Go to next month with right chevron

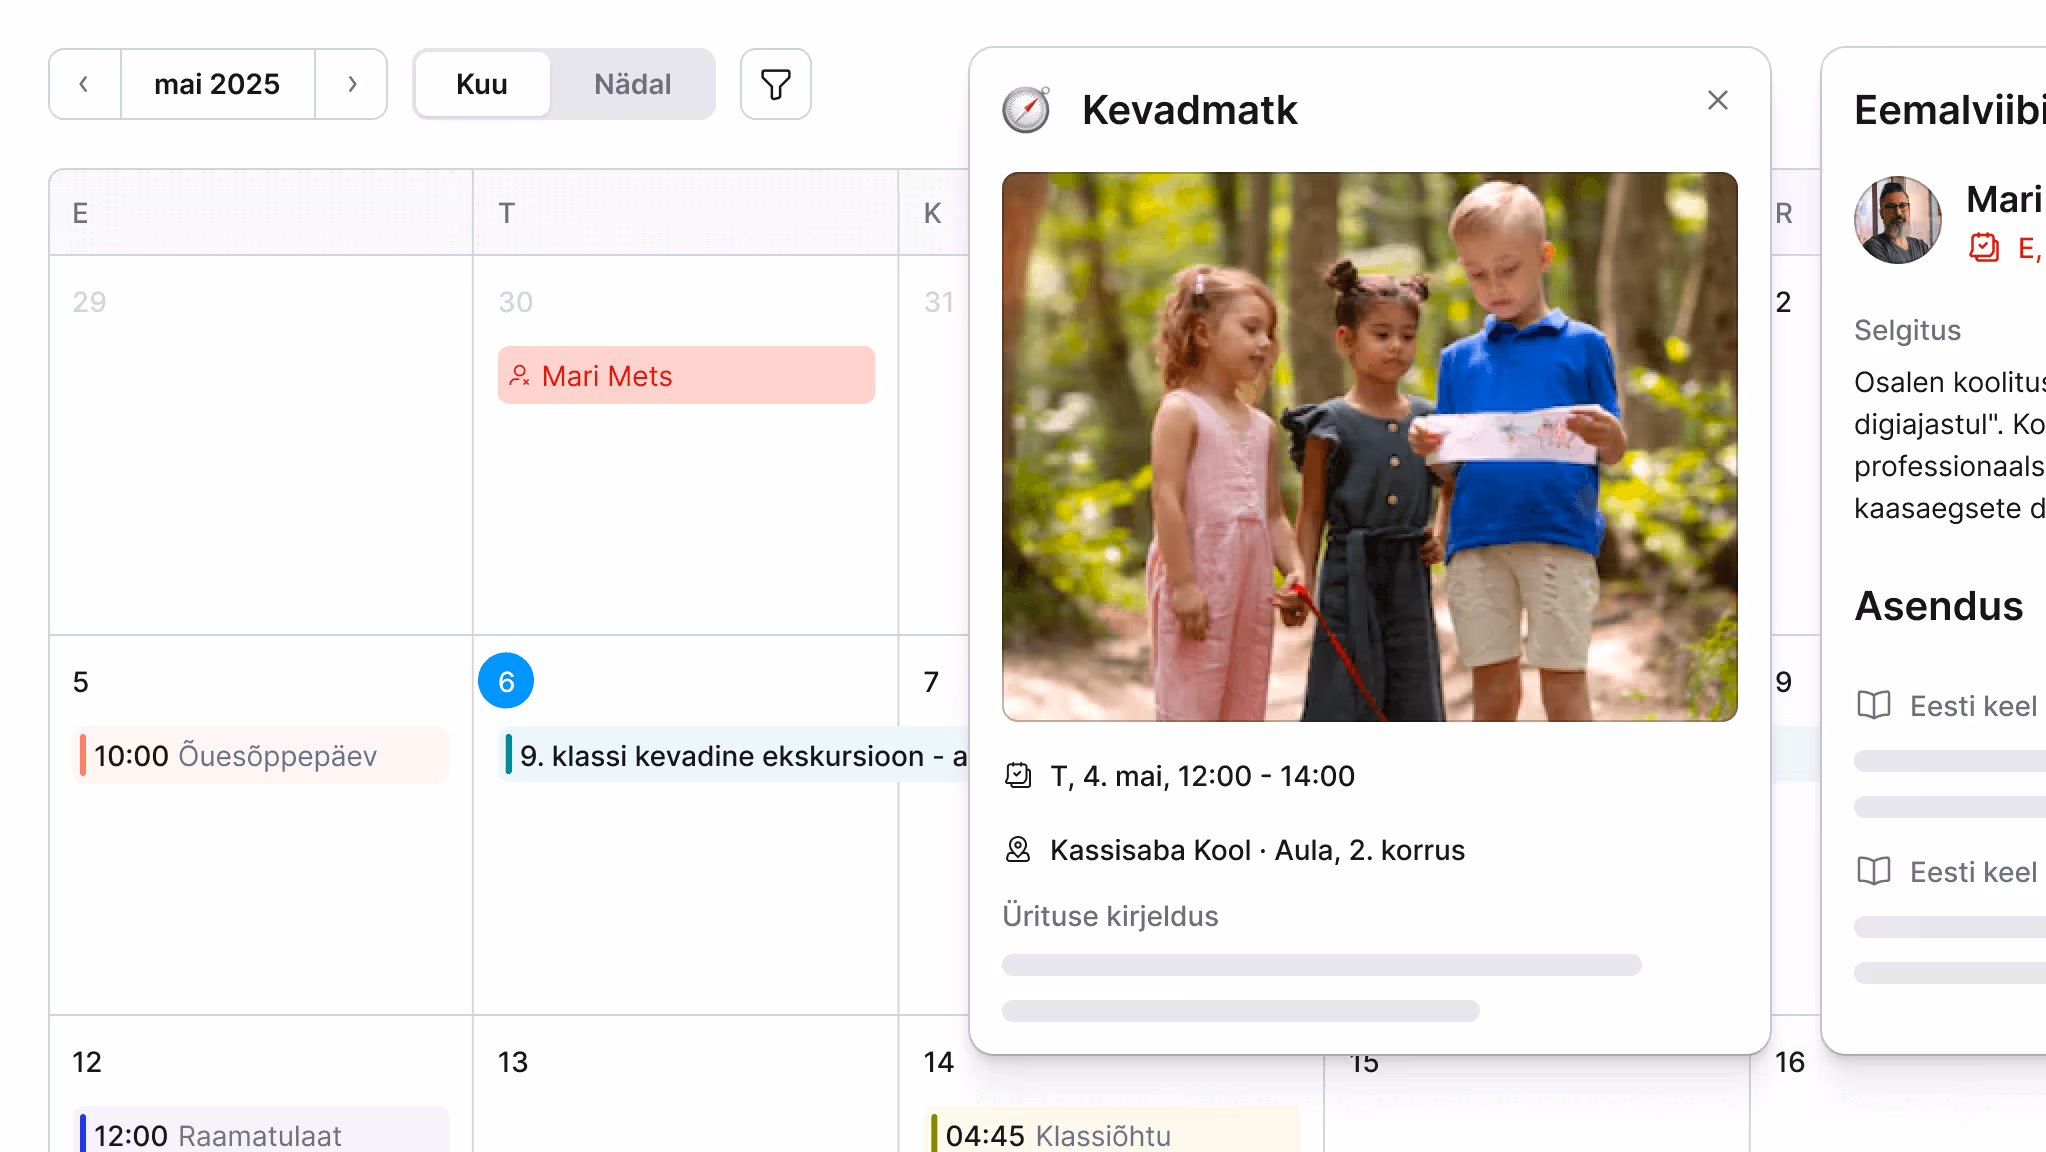pyautogui.click(x=351, y=84)
